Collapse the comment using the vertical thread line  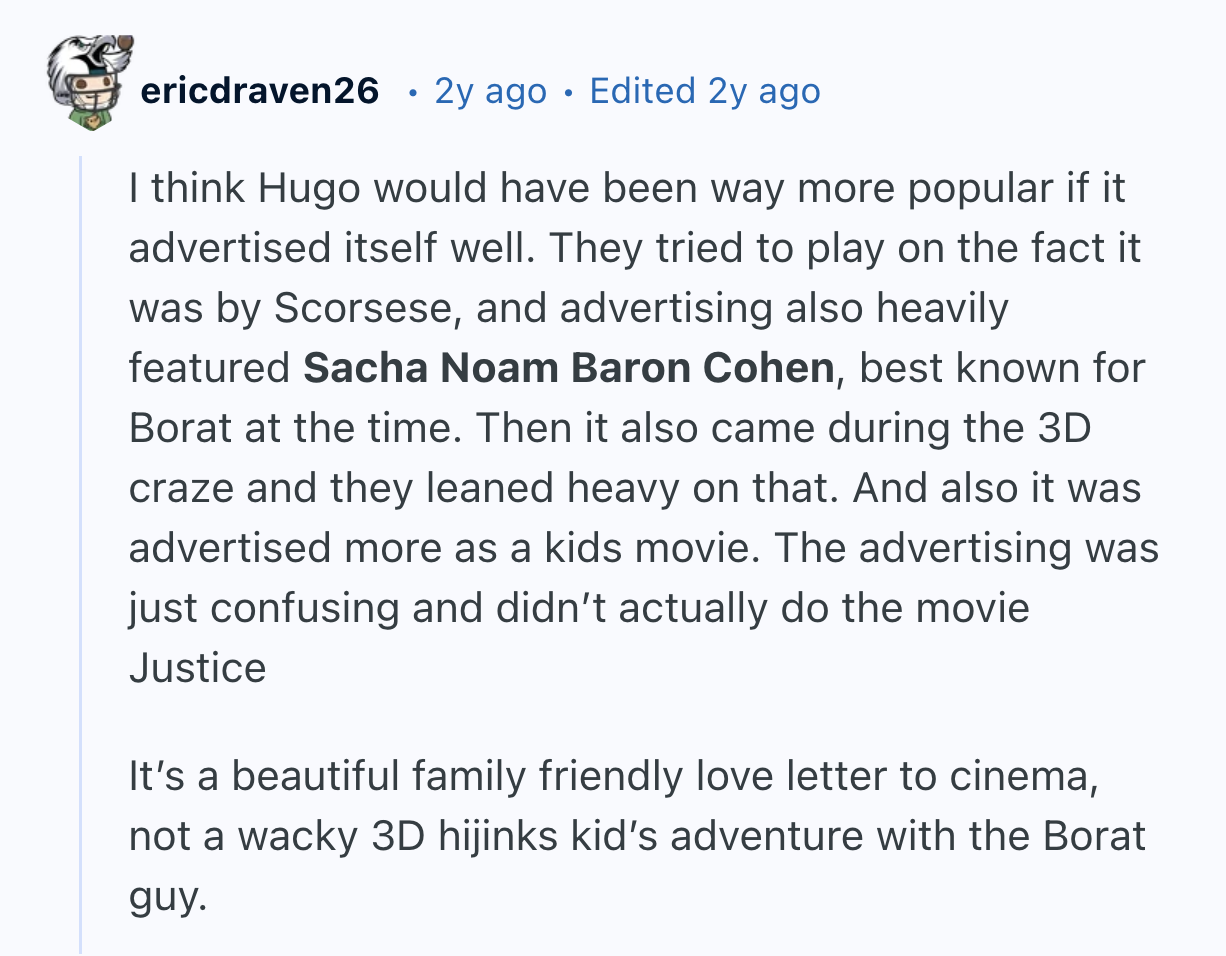coord(81,550)
